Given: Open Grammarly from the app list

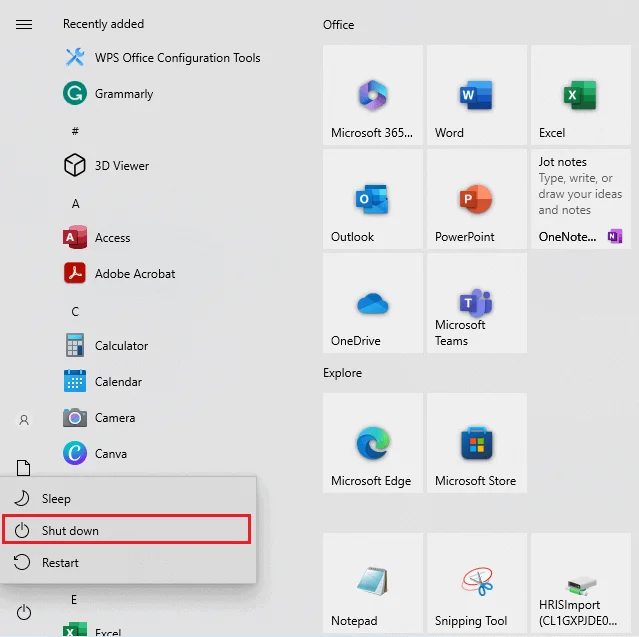Looking at the screenshot, I should pos(108,94).
